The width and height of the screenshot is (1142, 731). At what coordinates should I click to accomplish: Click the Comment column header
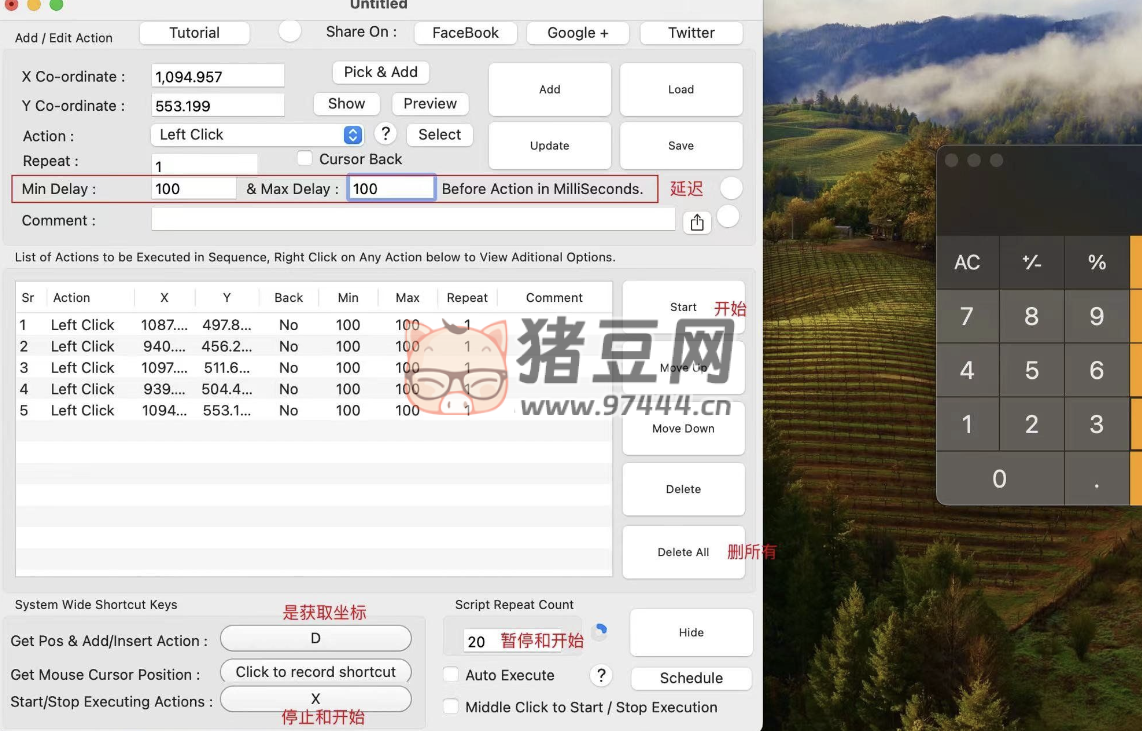pos(554,298)
